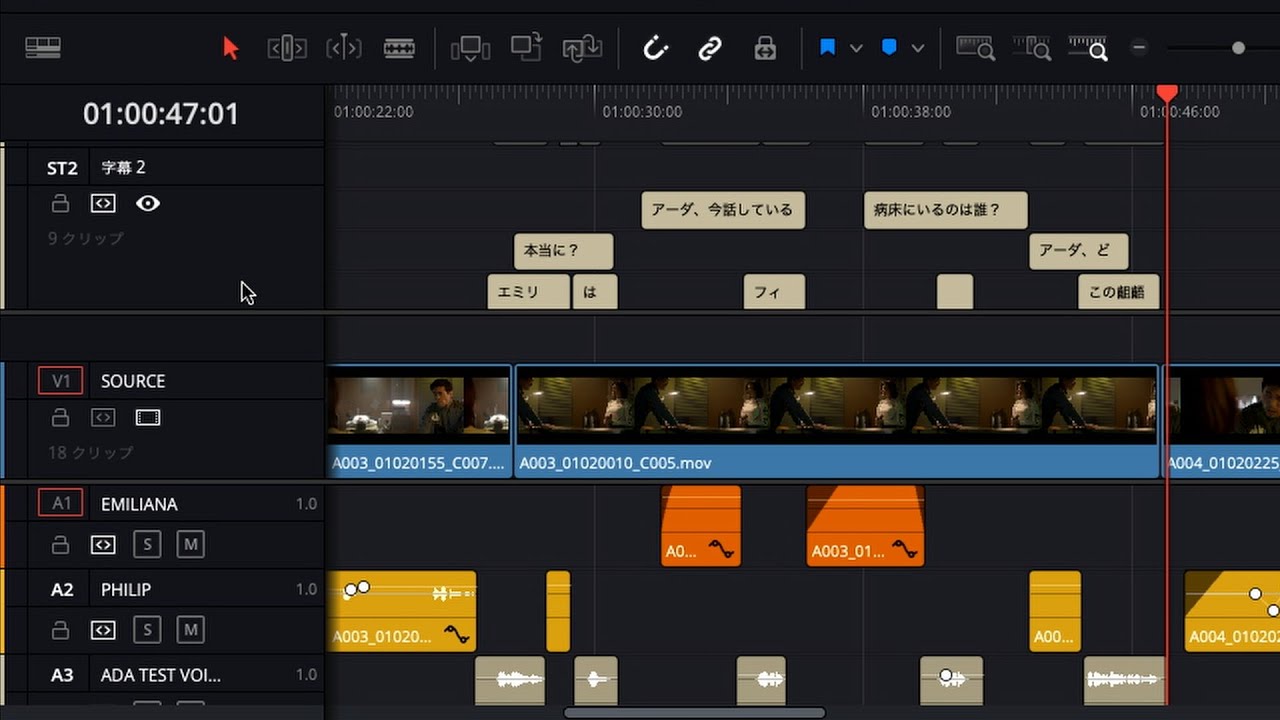Disable the V1 SOURCE video track filmstrip icon
Viewport: 1280px width, 720px height.
pyautogui.click(x=148, y=418)
